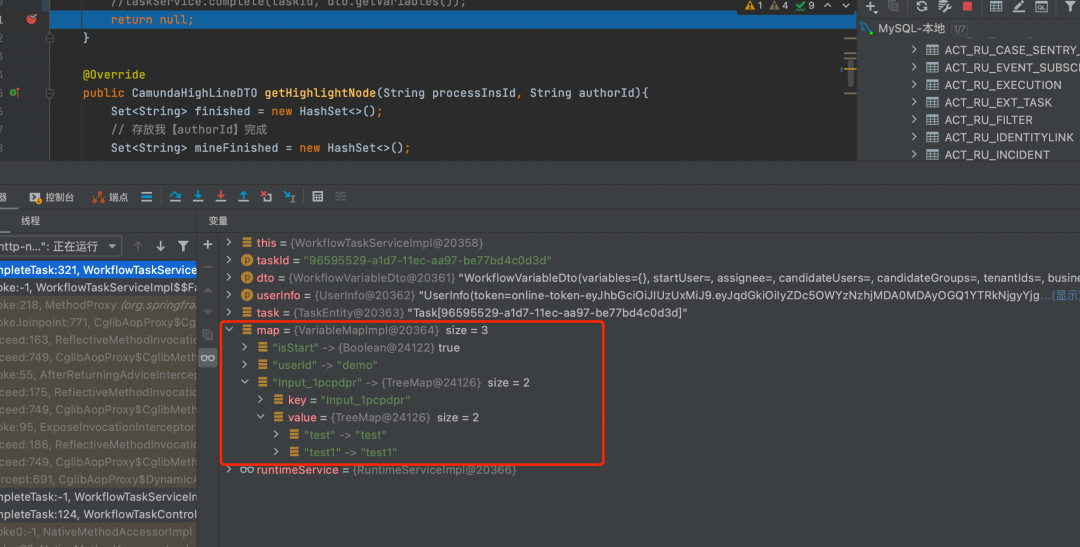Collapse the map variable node
This screenshot has height=547, width=1080.
click(229, 330)
